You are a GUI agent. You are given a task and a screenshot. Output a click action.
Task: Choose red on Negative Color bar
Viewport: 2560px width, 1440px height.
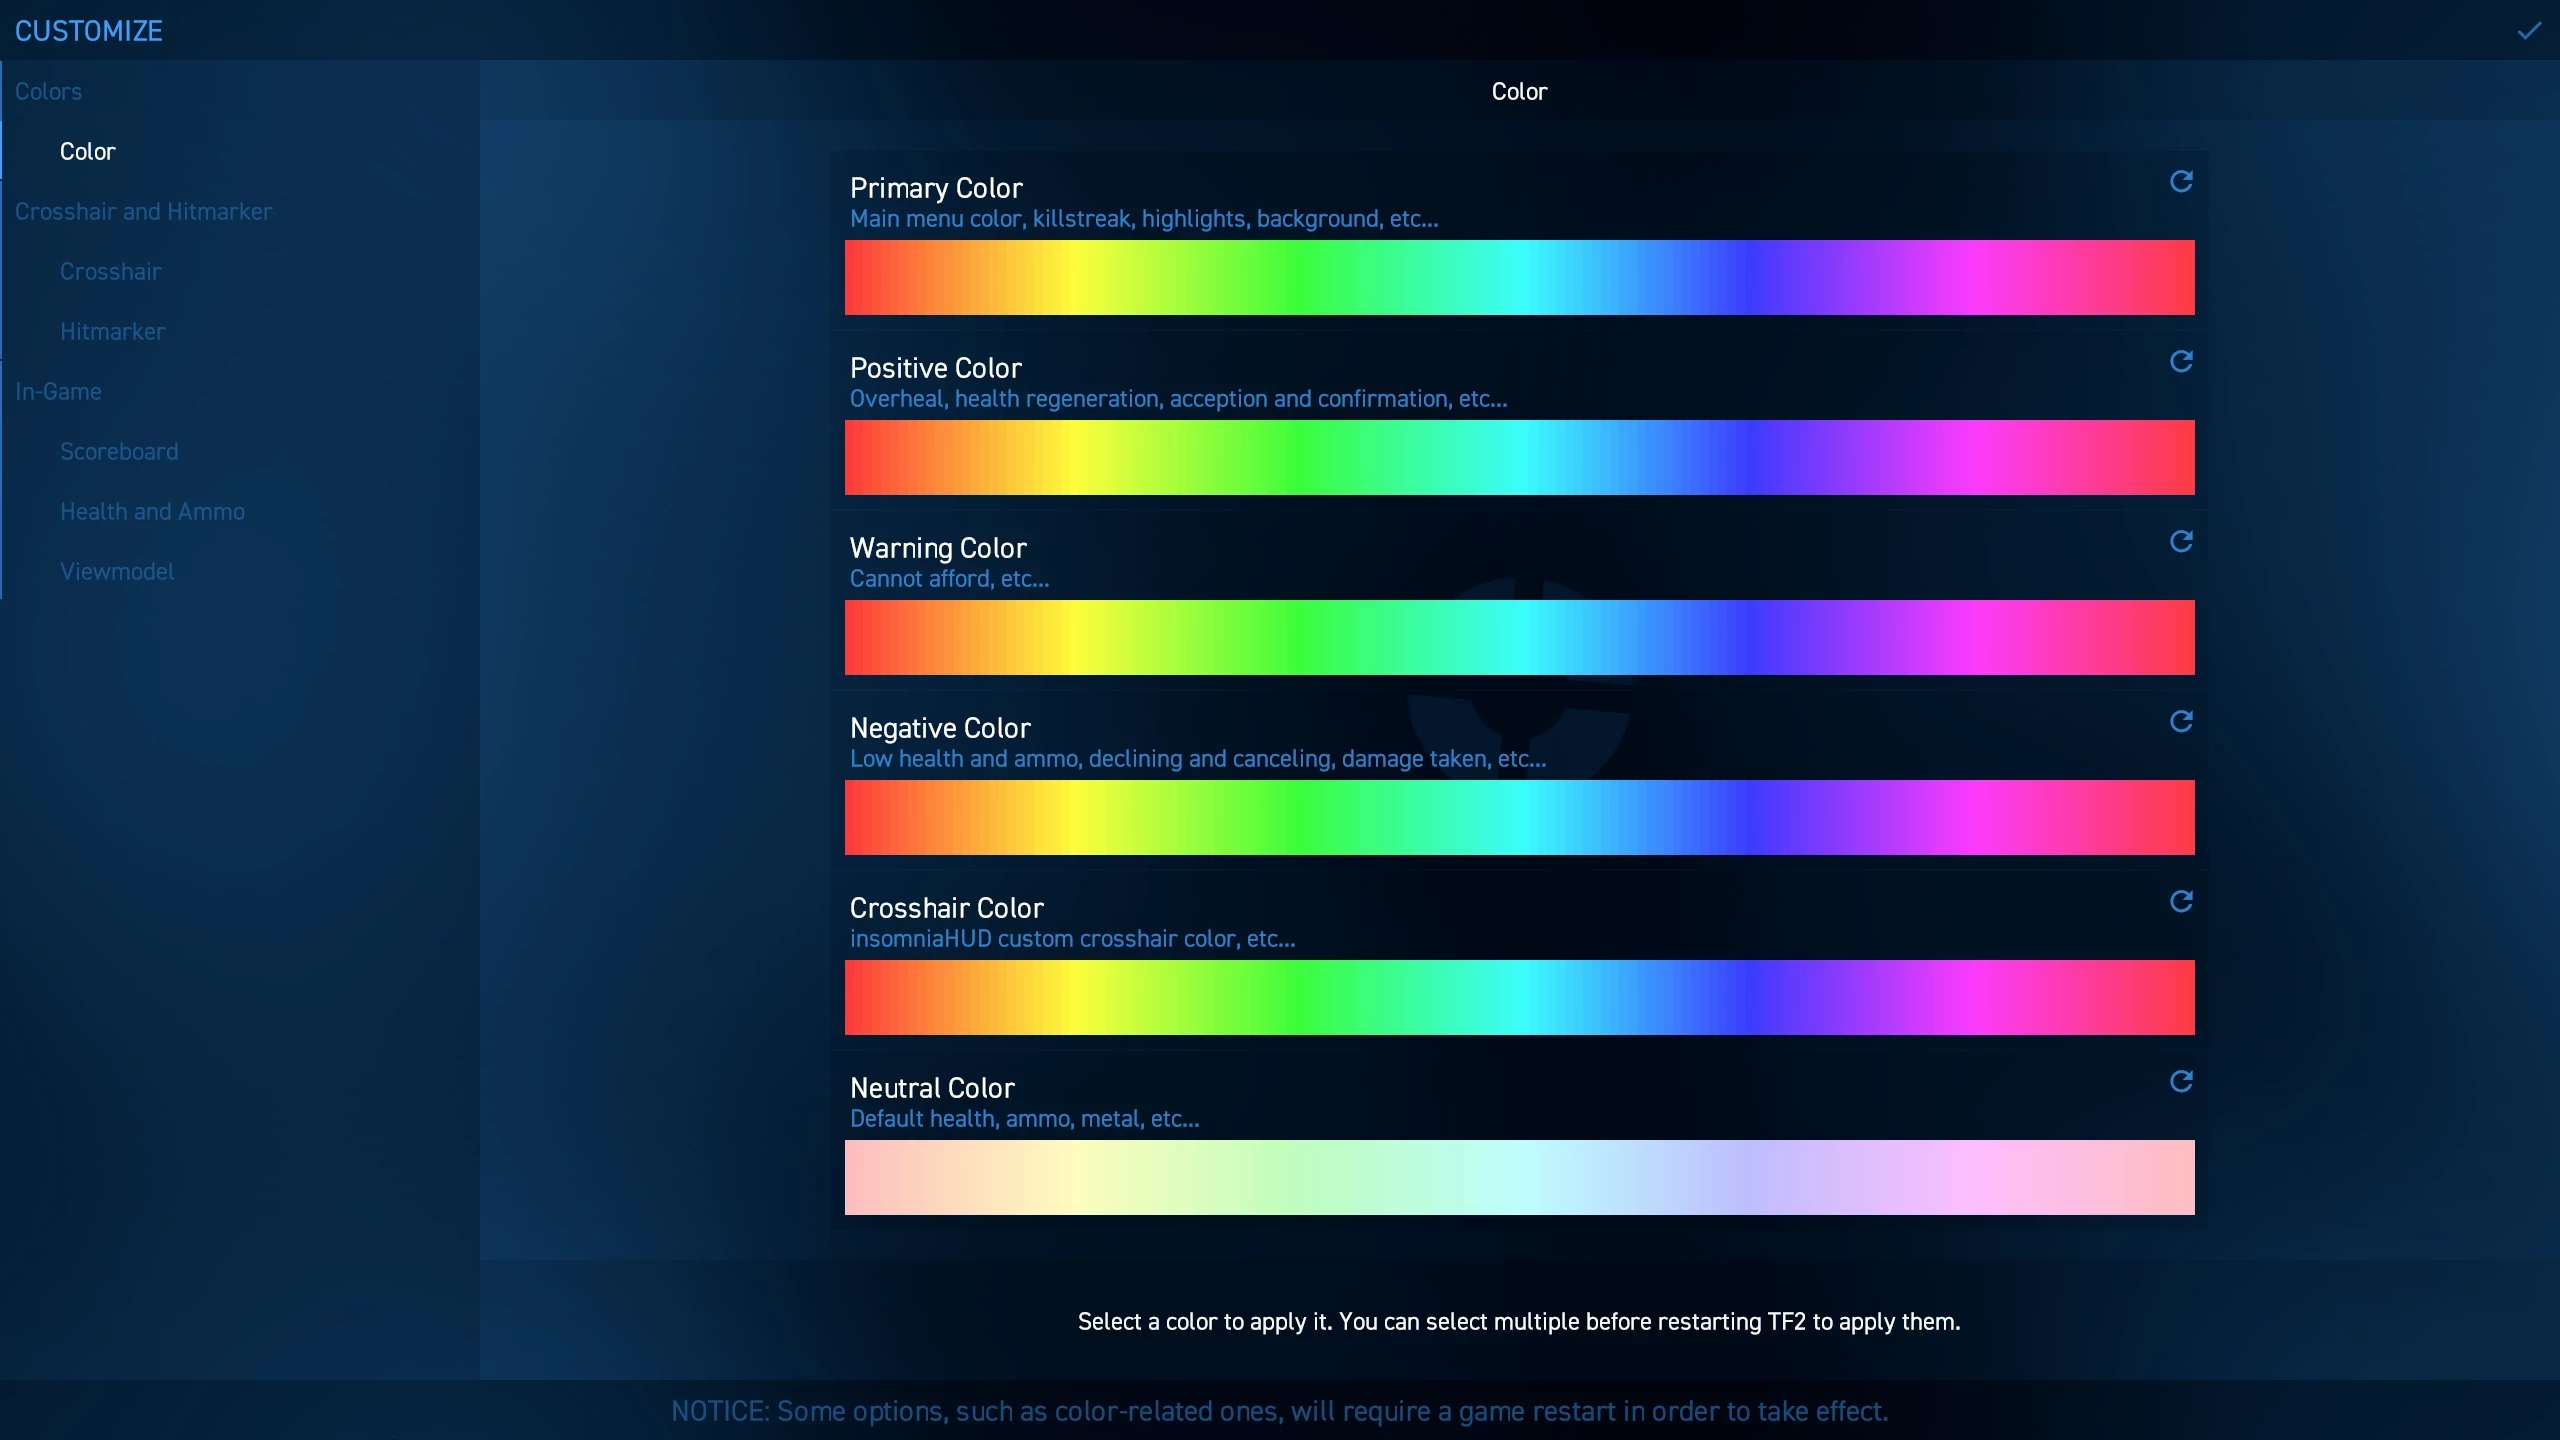pos(860,817)
